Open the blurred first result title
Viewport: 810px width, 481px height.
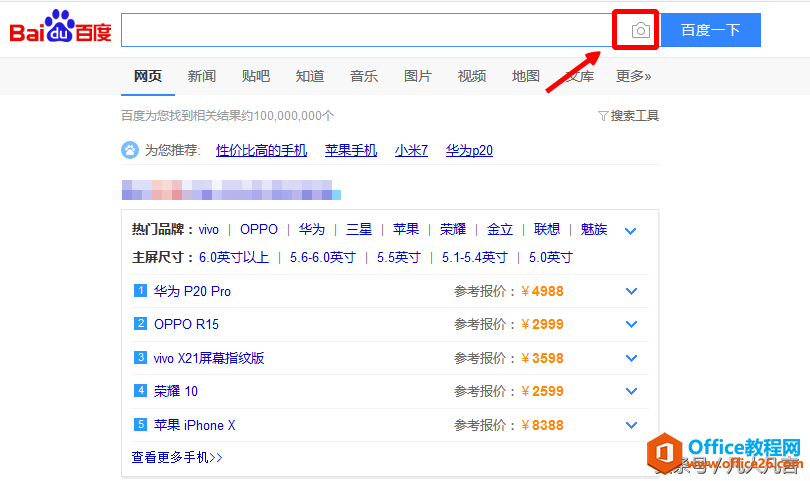231,190
